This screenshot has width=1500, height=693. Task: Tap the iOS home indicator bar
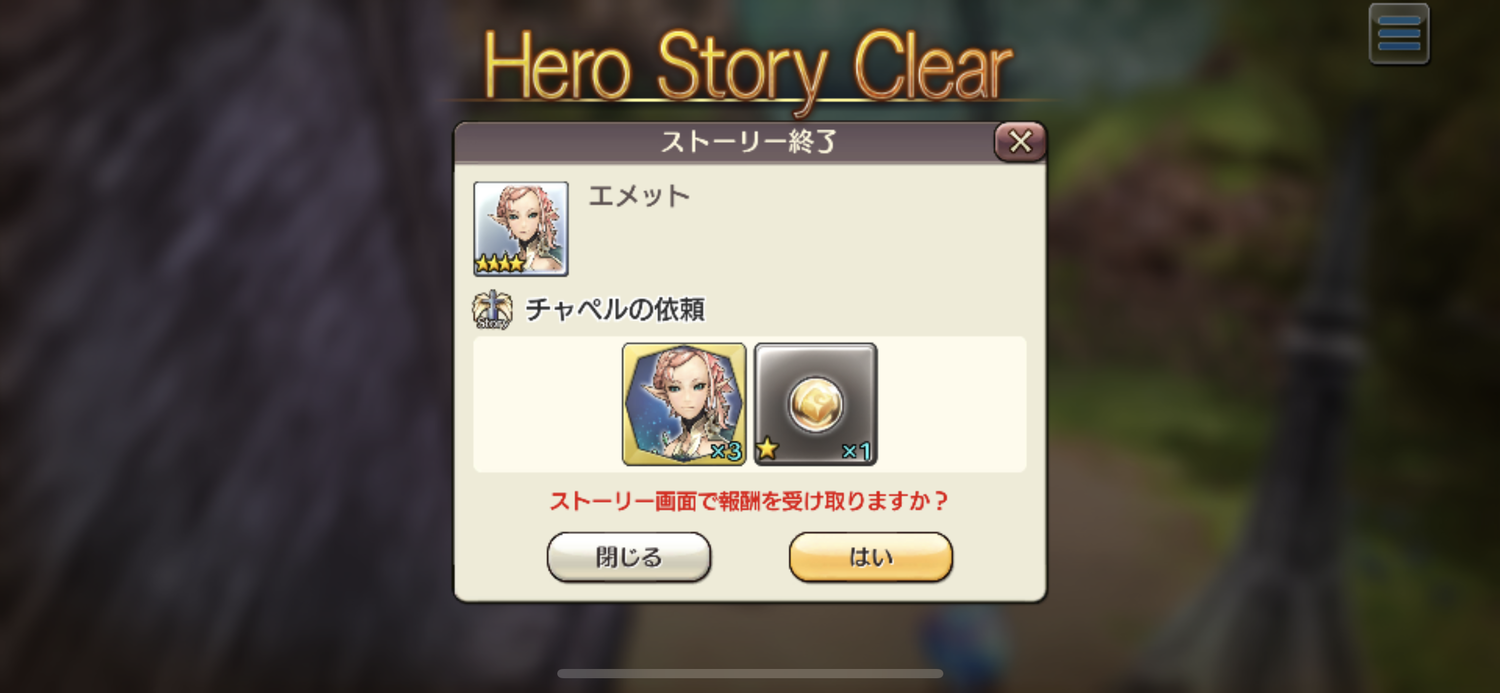[x=750, y=674]
